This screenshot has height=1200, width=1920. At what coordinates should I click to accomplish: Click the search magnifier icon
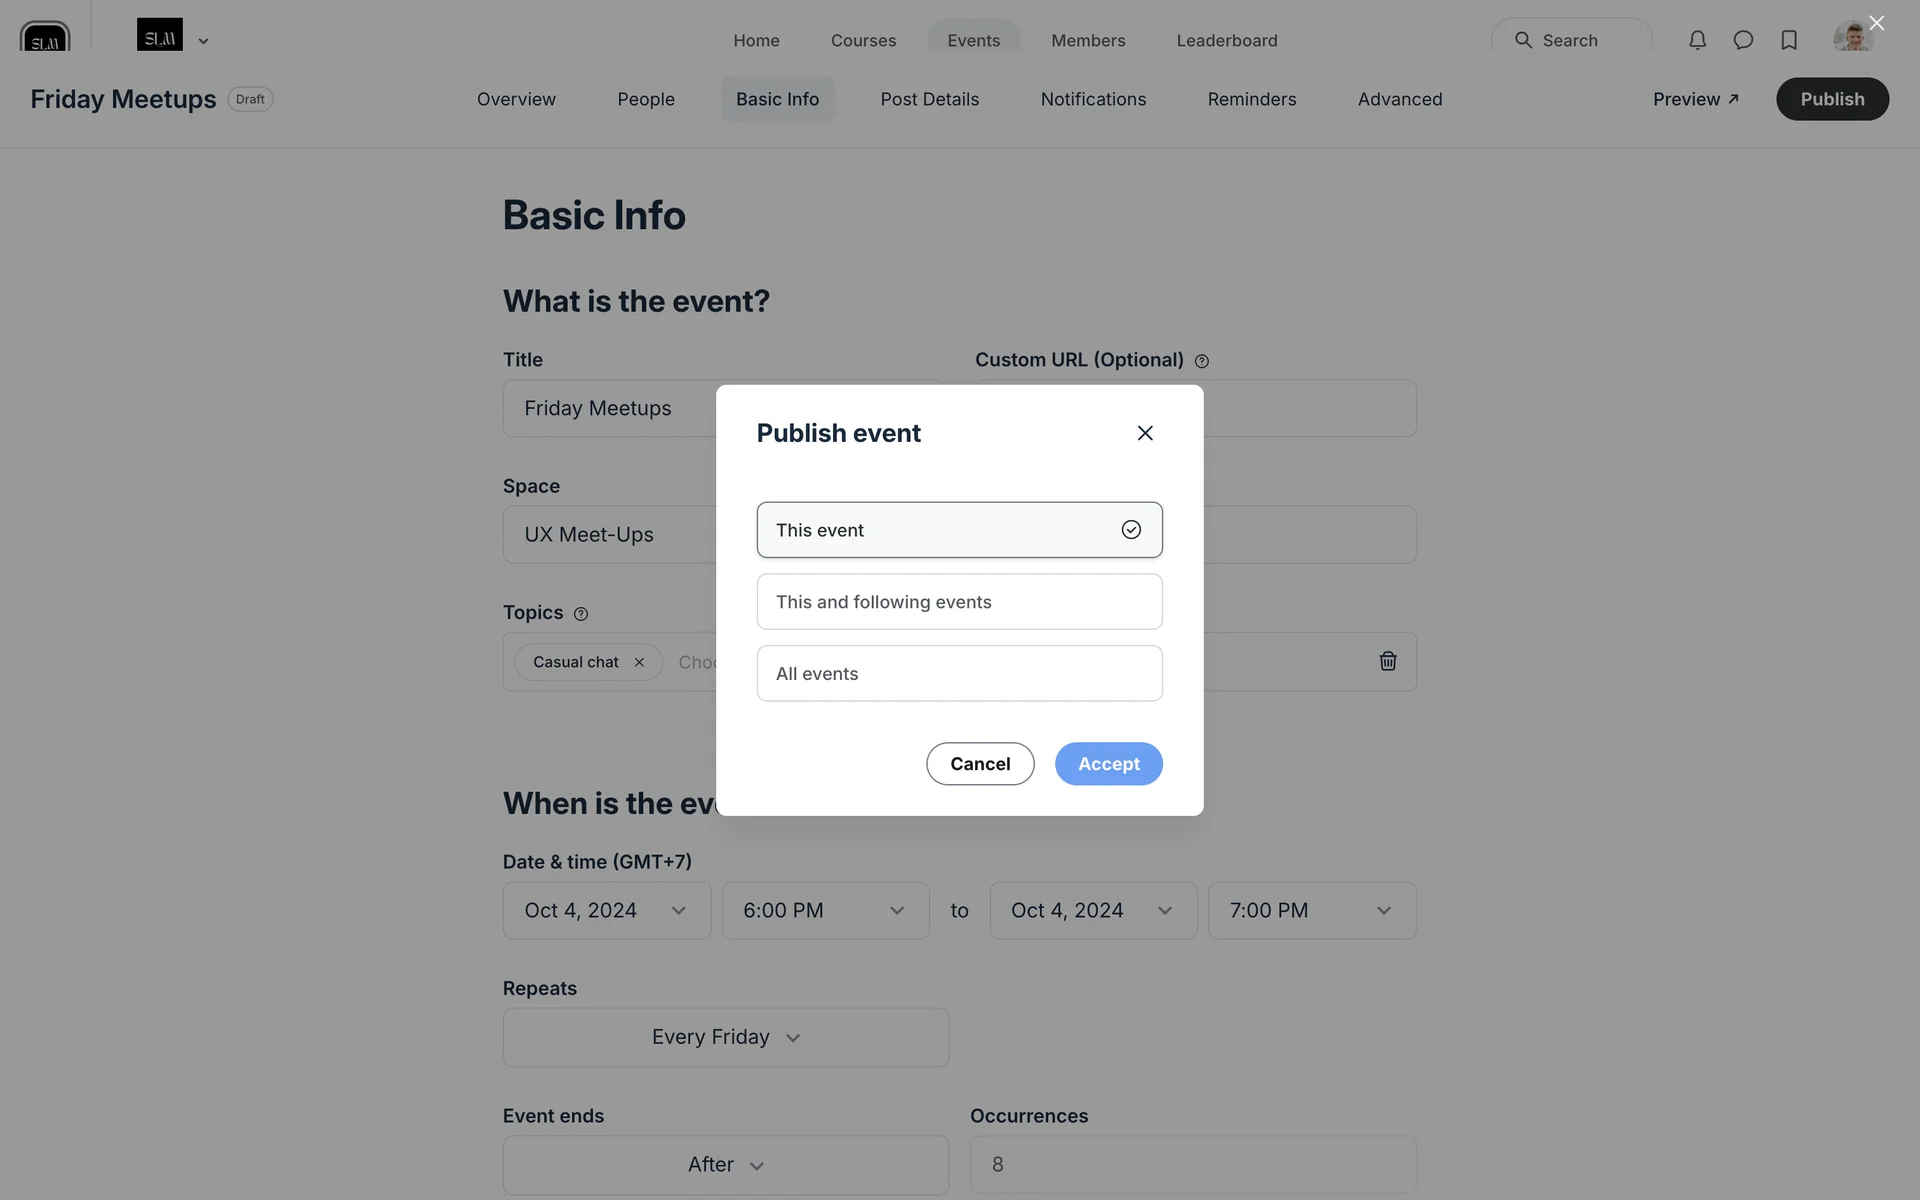click(1523, 40)
